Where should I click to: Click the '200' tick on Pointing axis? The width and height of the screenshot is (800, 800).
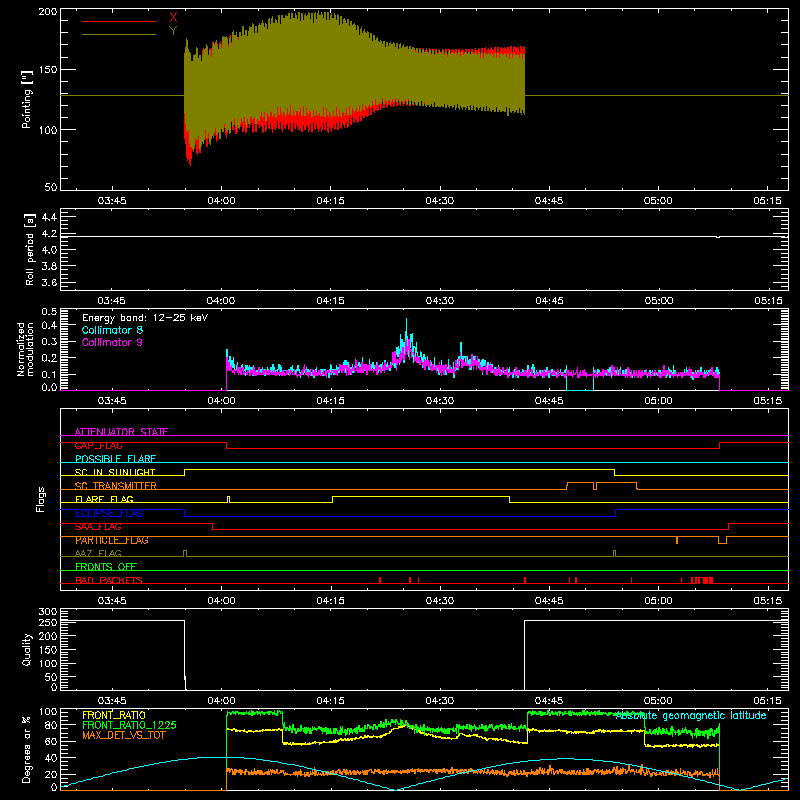pyautogui.click(x=48, y=11)
